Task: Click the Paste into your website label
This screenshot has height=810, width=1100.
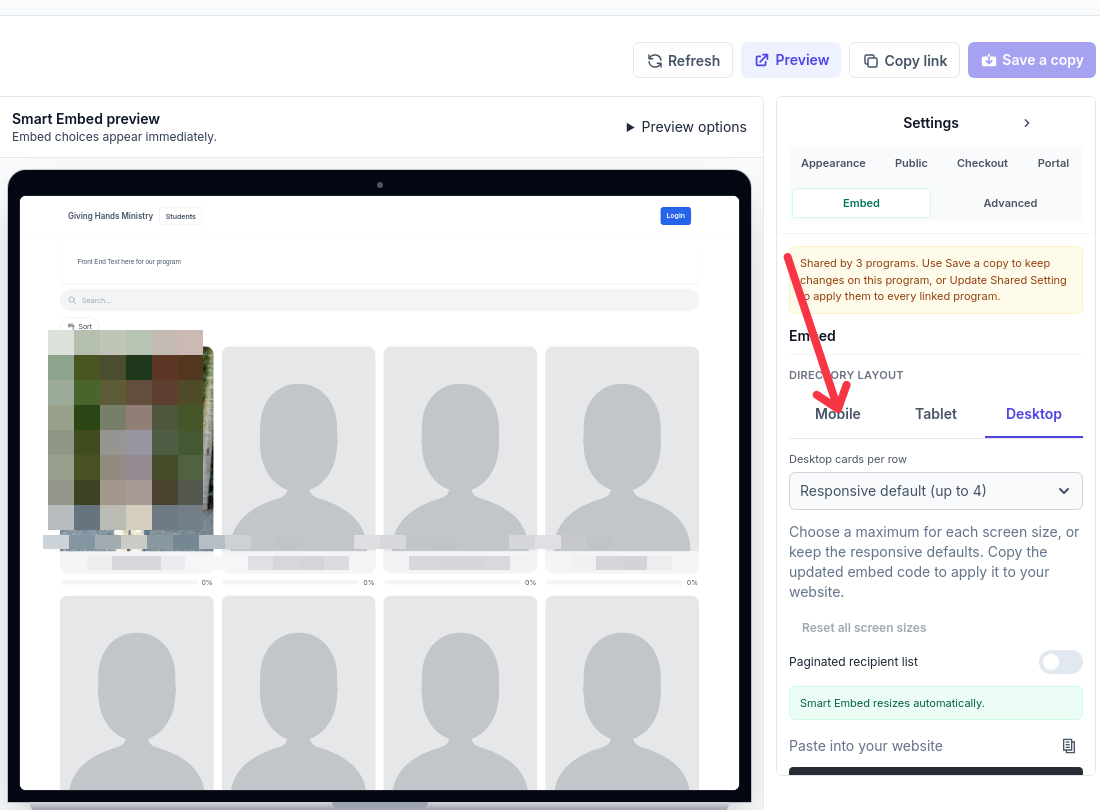Action: 865,745
